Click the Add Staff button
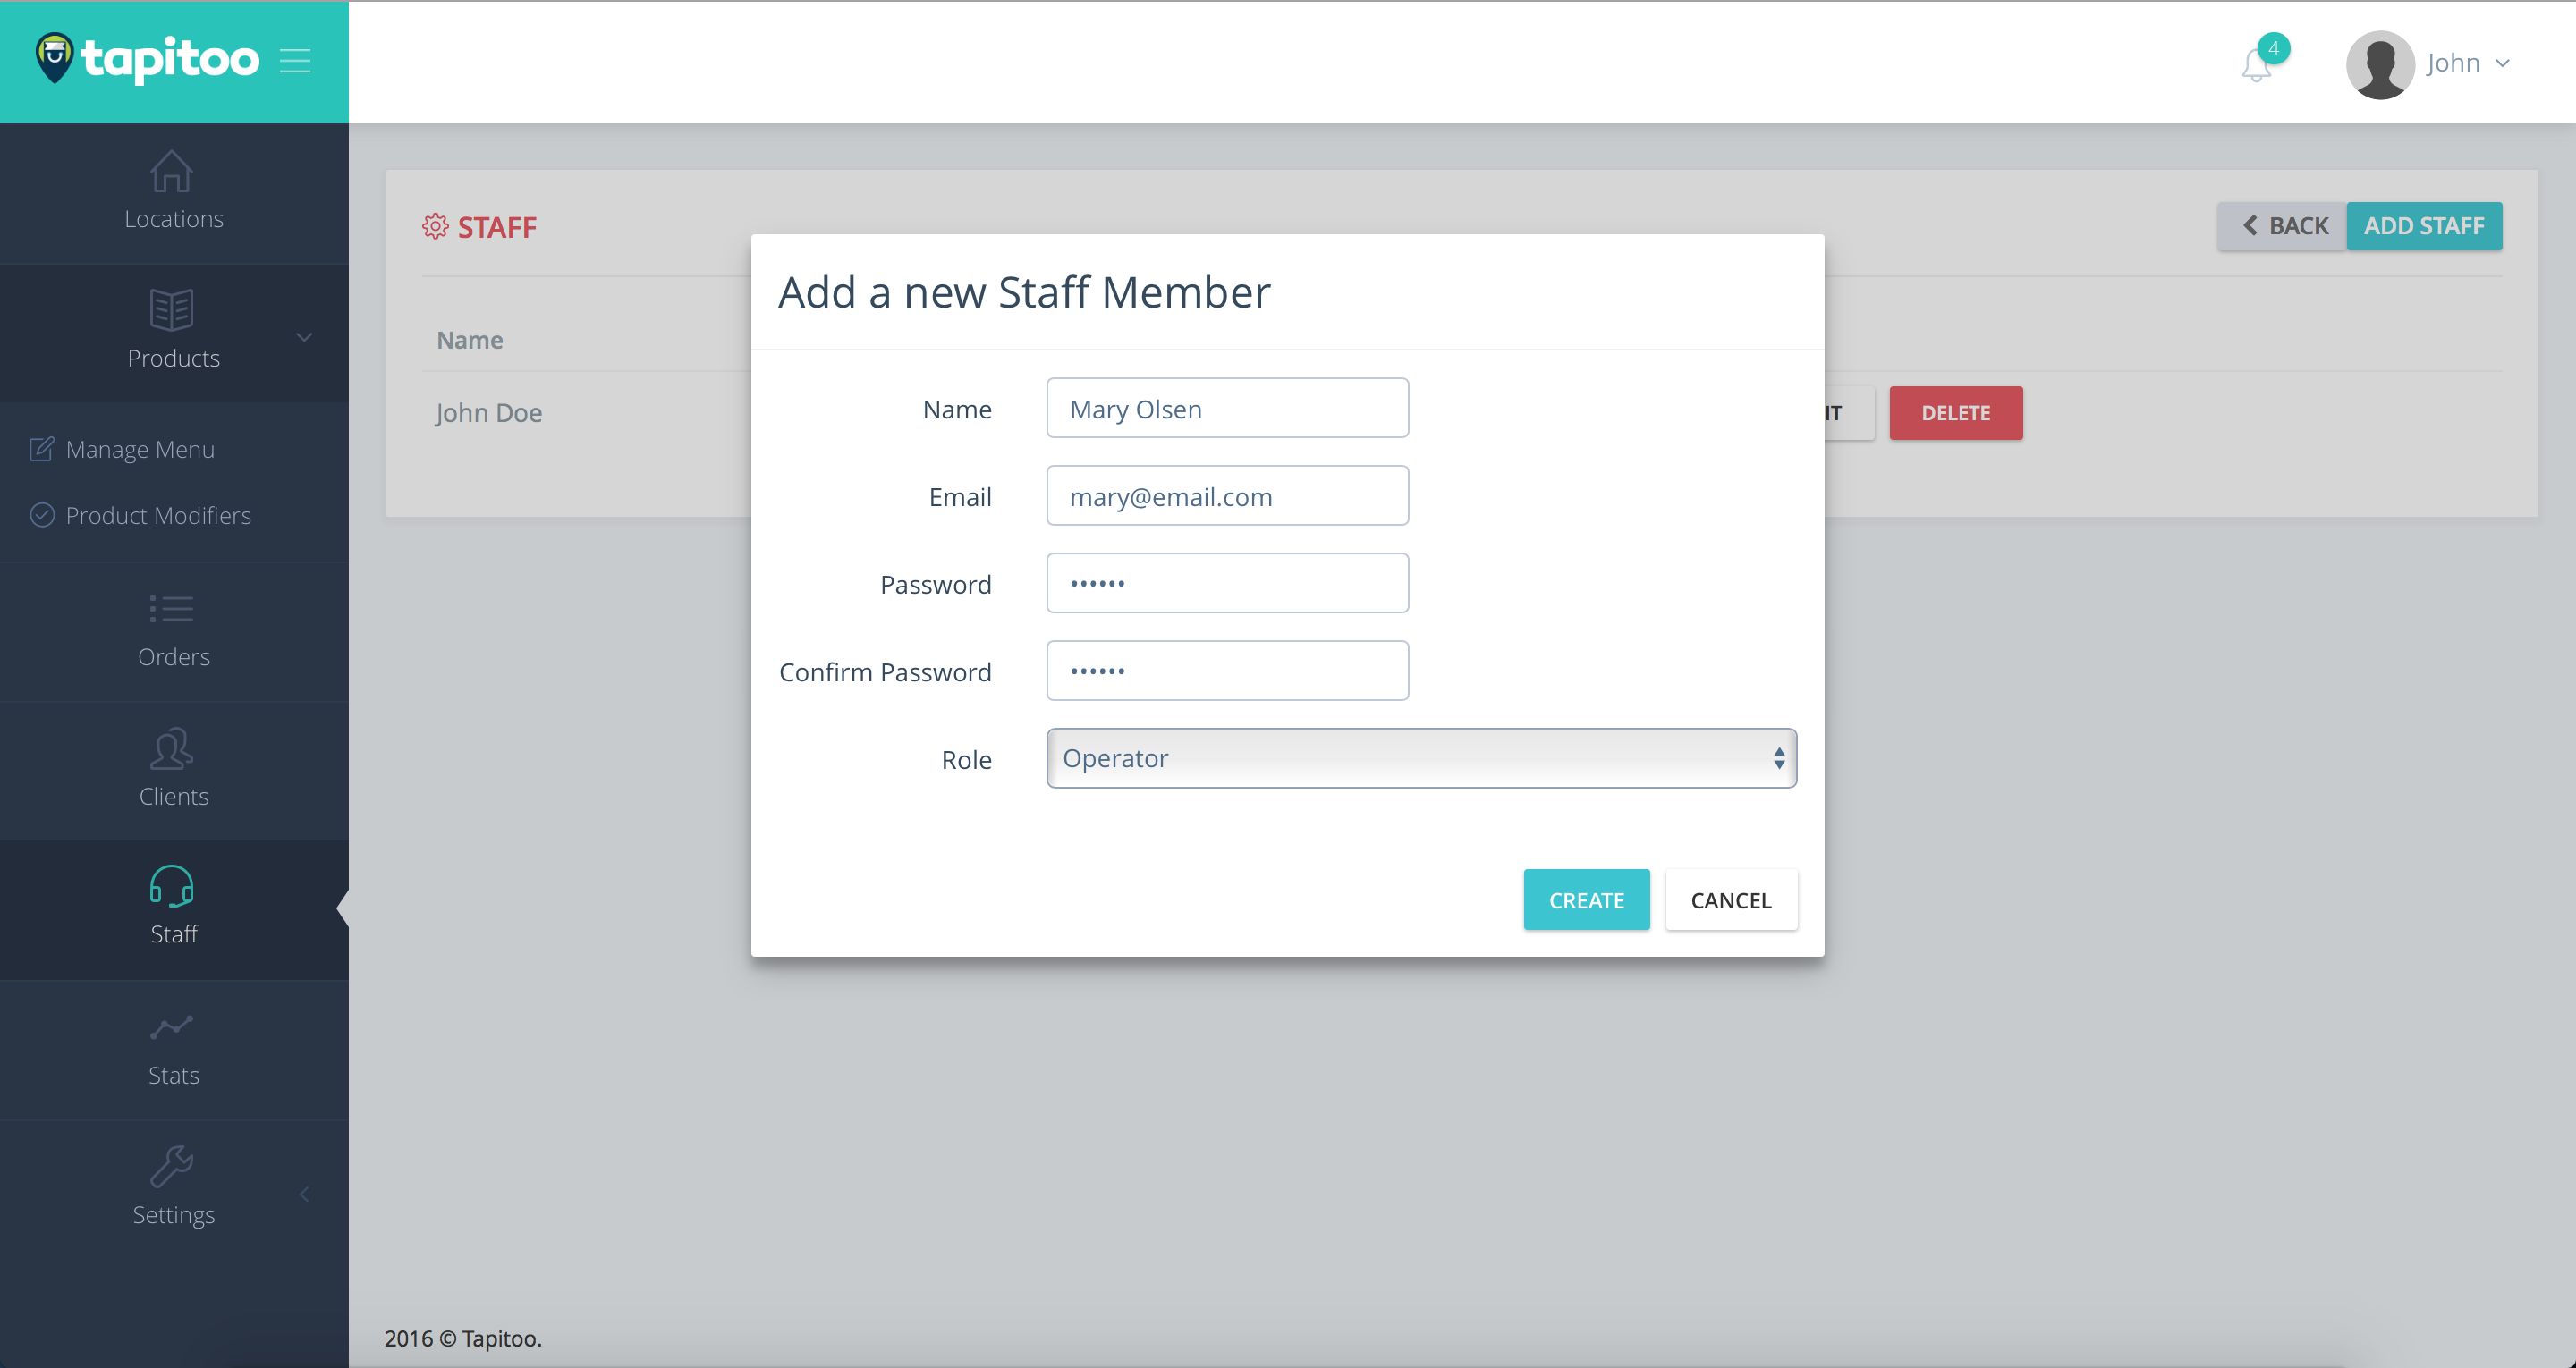The width and height of the screenshot is (2576, 1368). click(x=2424, y=226)
